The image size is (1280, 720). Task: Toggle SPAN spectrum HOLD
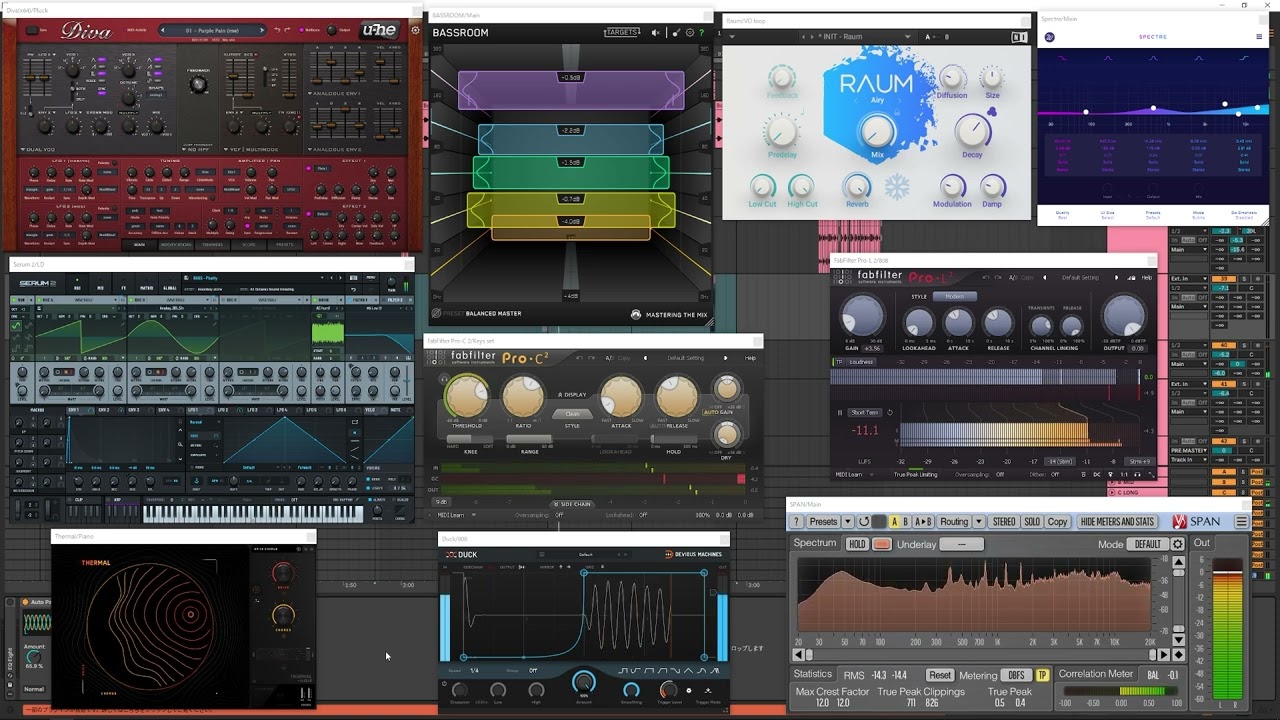coord(857,544)
